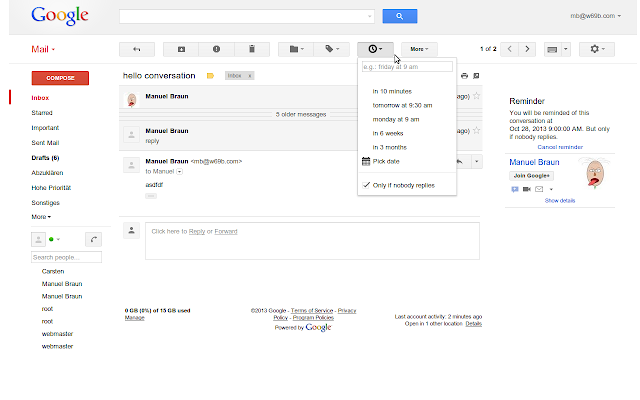The height and width of the screenshot is (400, 640).
Task: Open the Inbox folder
Action: pos(40,98)
